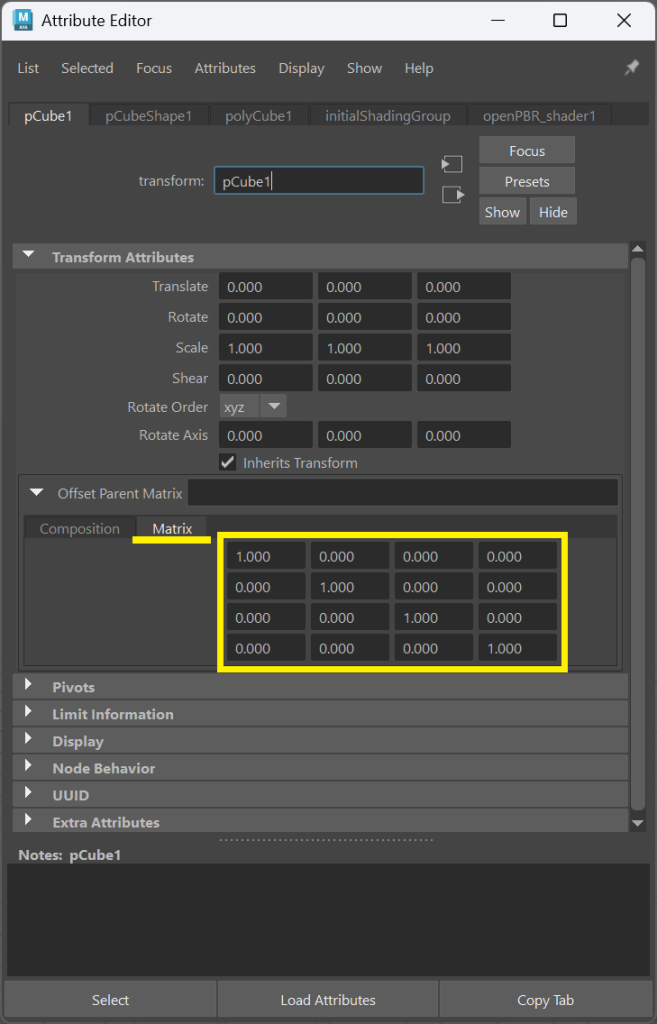Click the transform name input field

pyautogui.click(x=318, y=181)
